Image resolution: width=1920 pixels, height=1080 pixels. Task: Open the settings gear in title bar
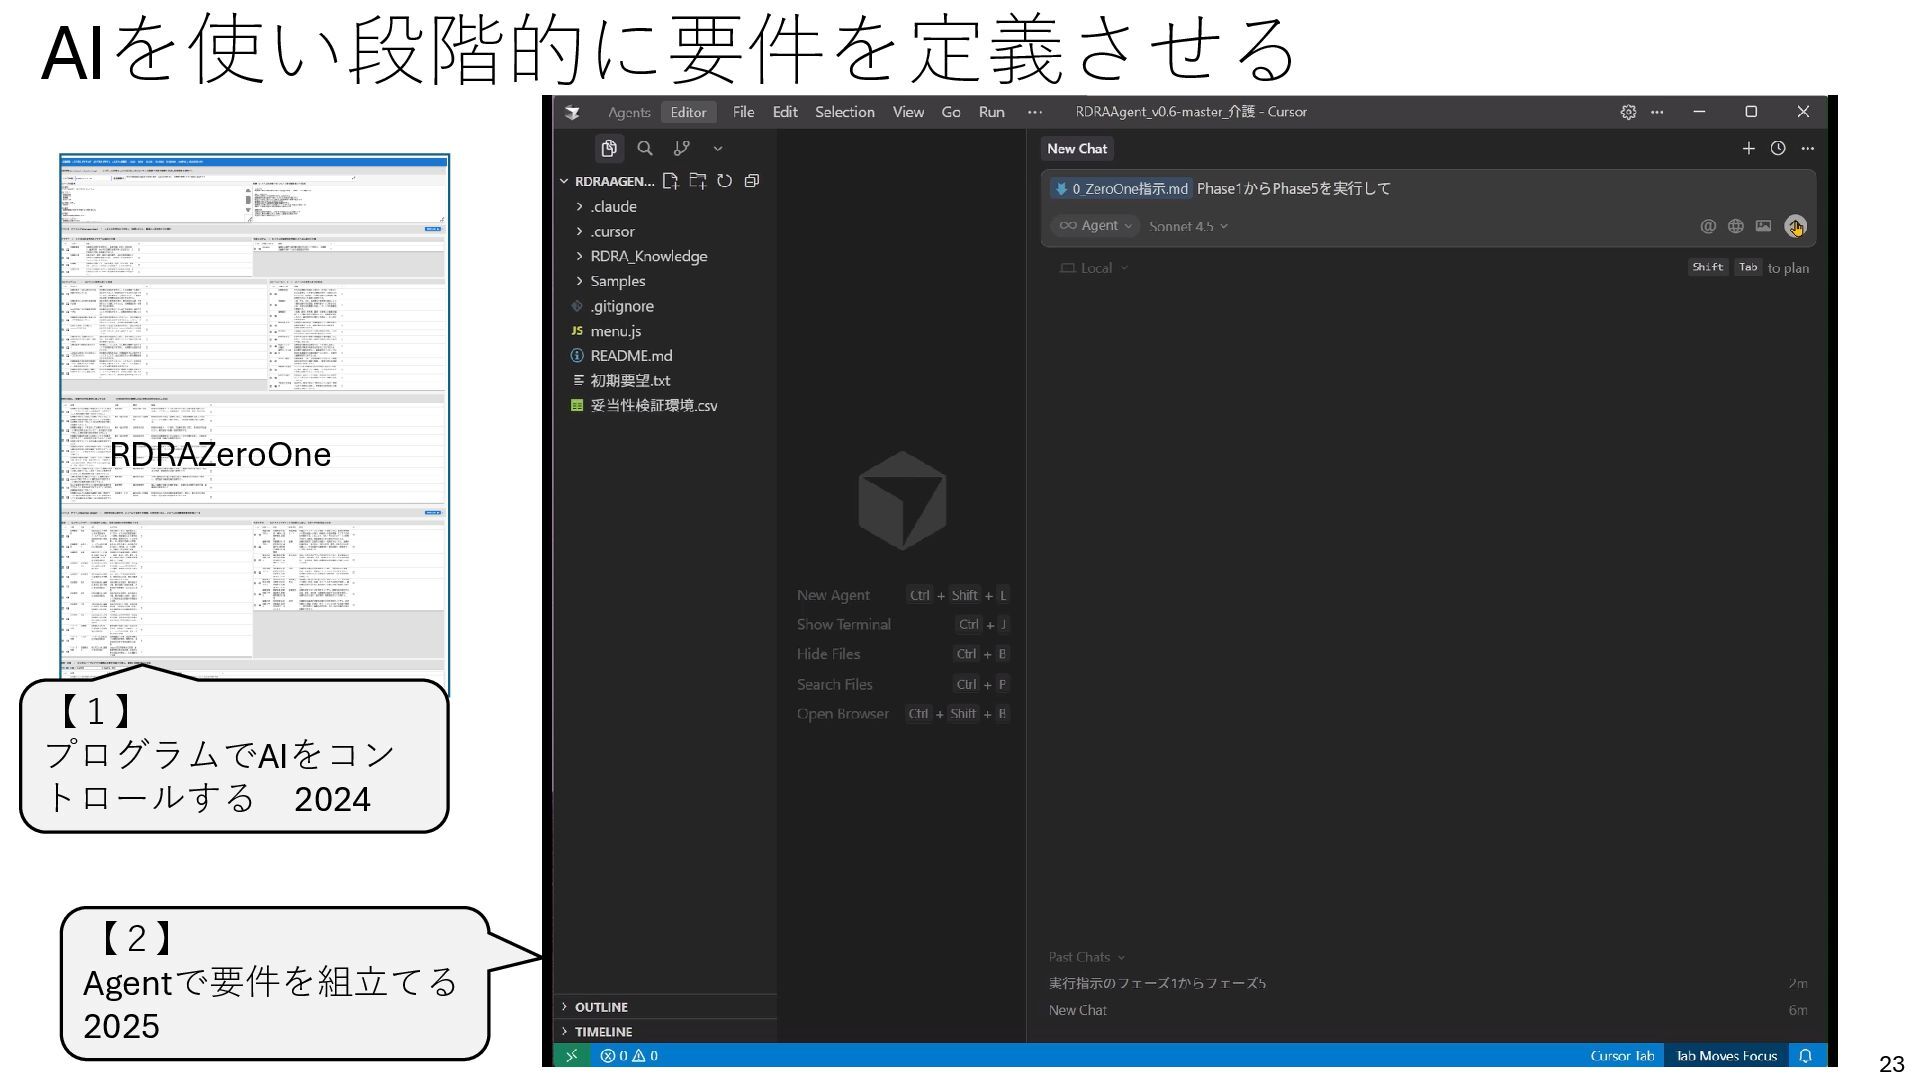pos(1628,112)
